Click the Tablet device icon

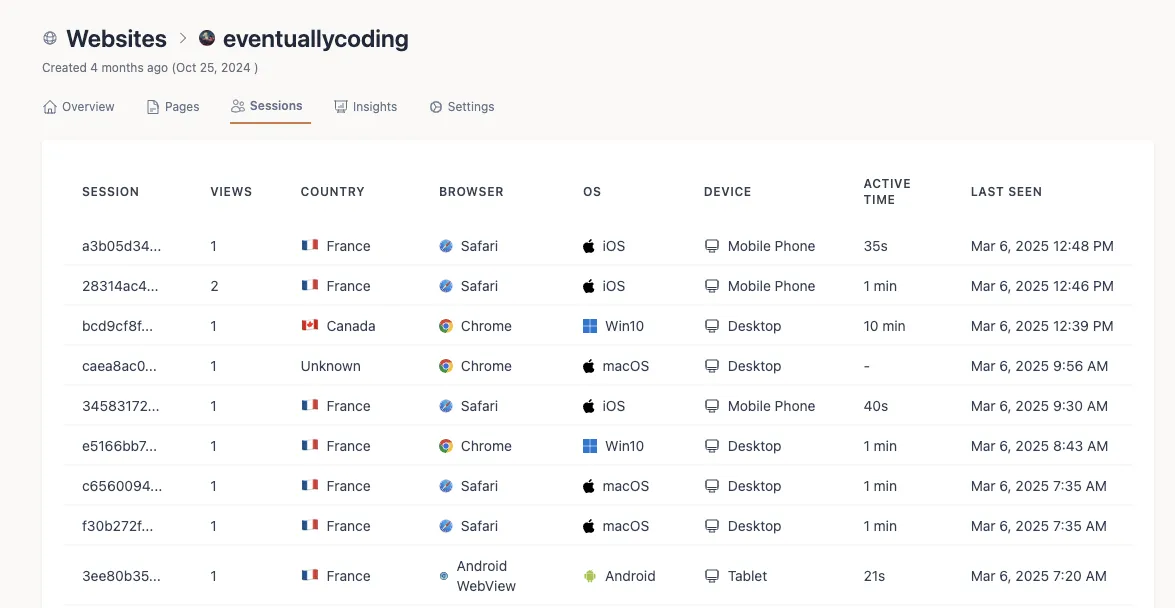point(712,576)
